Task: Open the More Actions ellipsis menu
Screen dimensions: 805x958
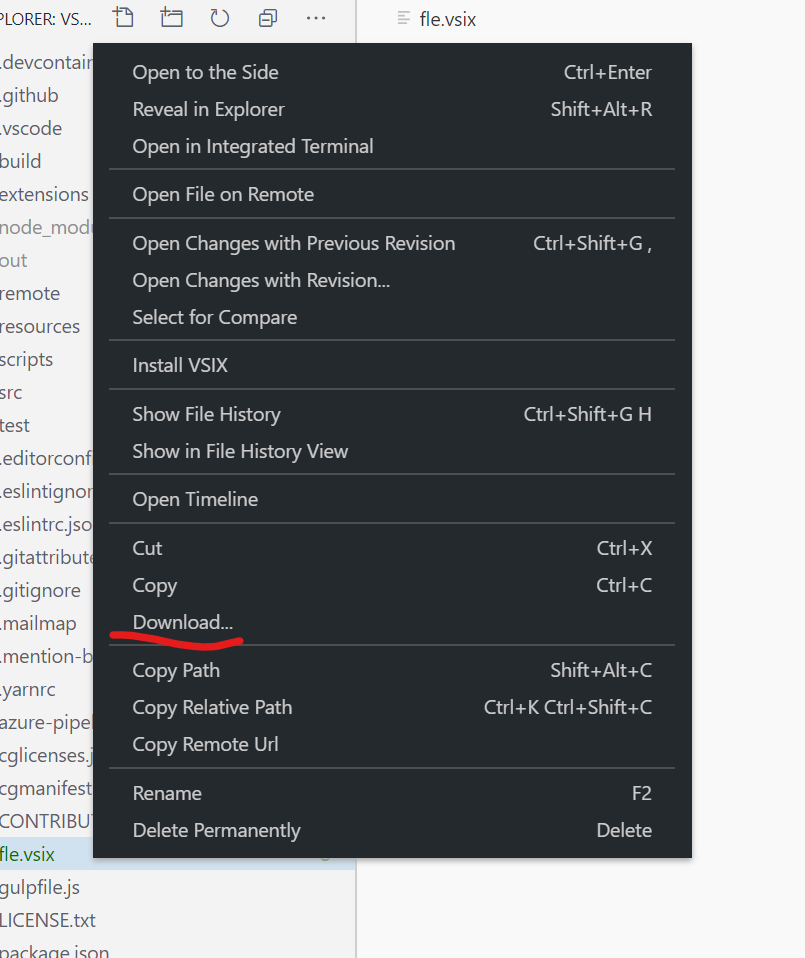Action: coord(315,17)
